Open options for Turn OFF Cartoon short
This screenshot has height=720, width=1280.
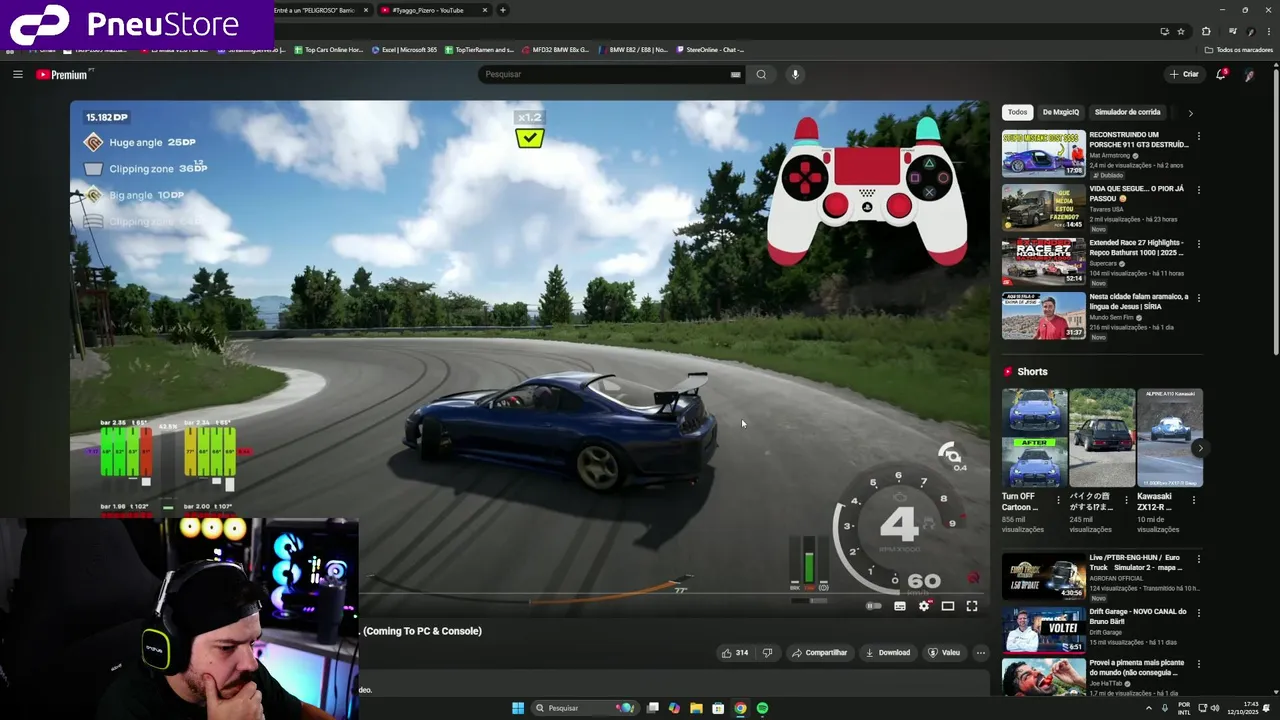1059,499
